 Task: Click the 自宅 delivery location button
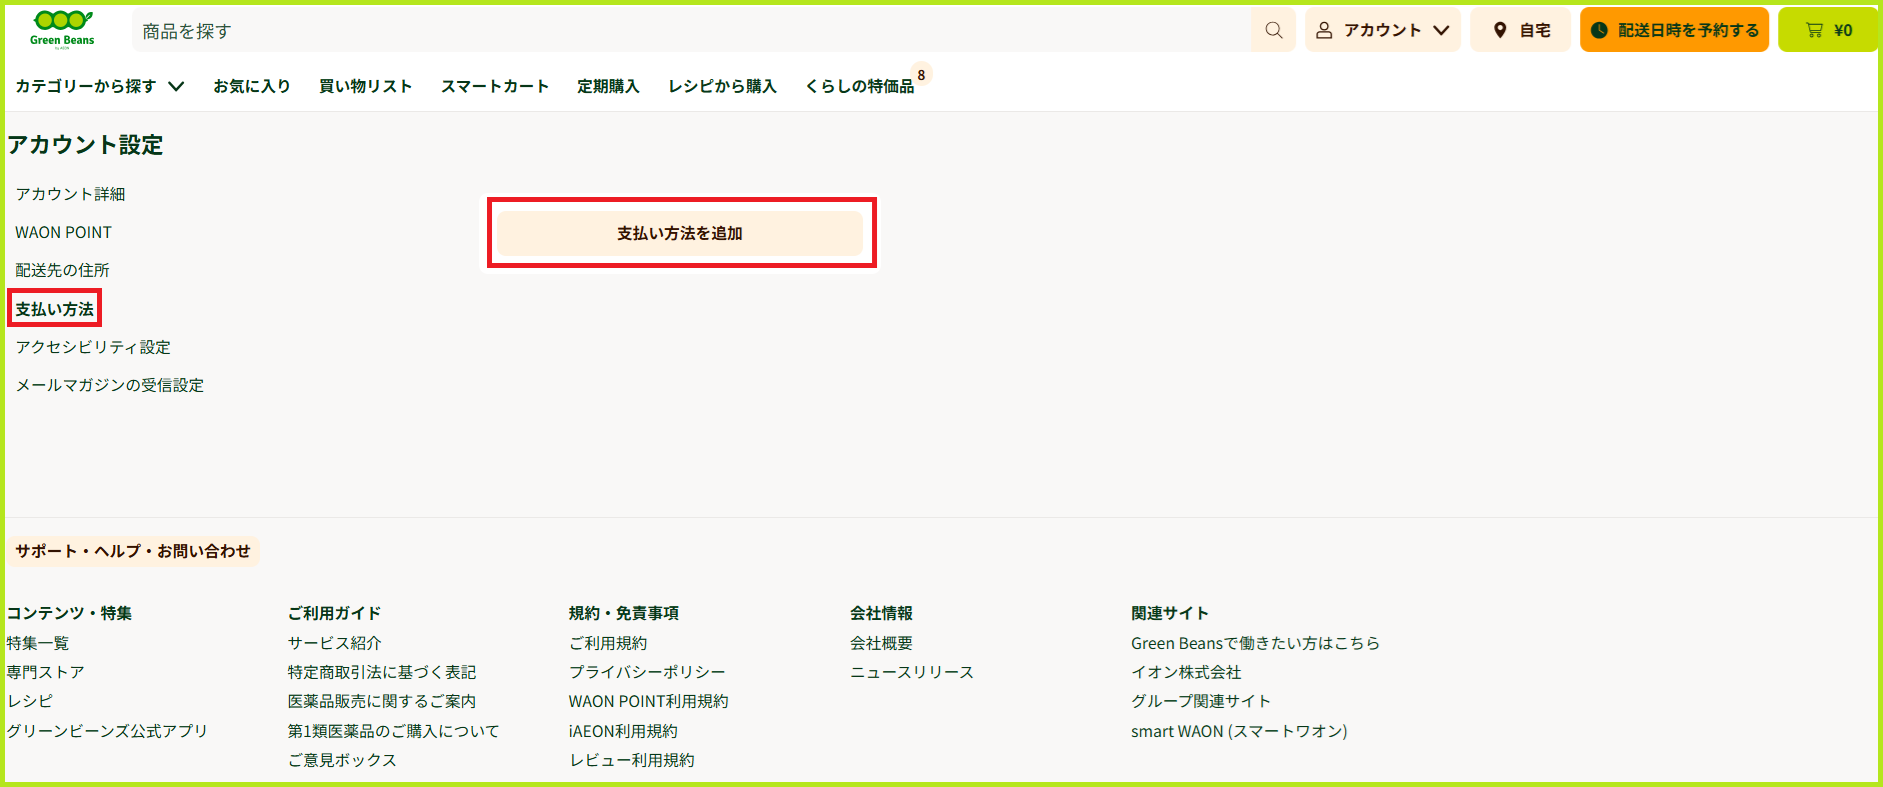[1520, 30]
